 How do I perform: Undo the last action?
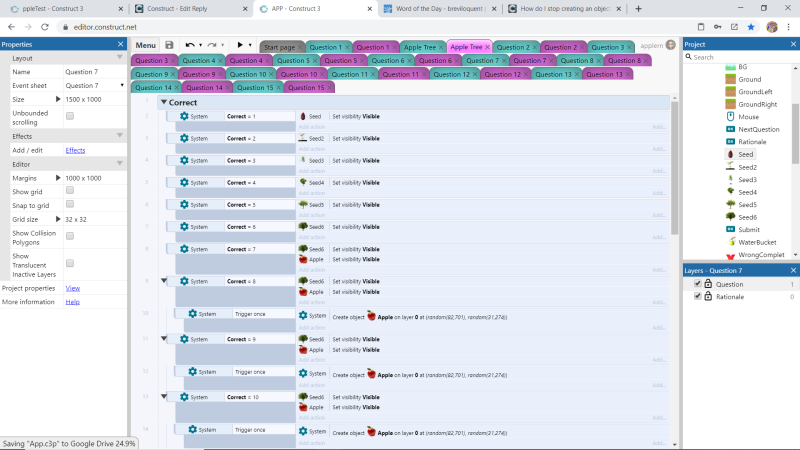click(x=190, y=45)
